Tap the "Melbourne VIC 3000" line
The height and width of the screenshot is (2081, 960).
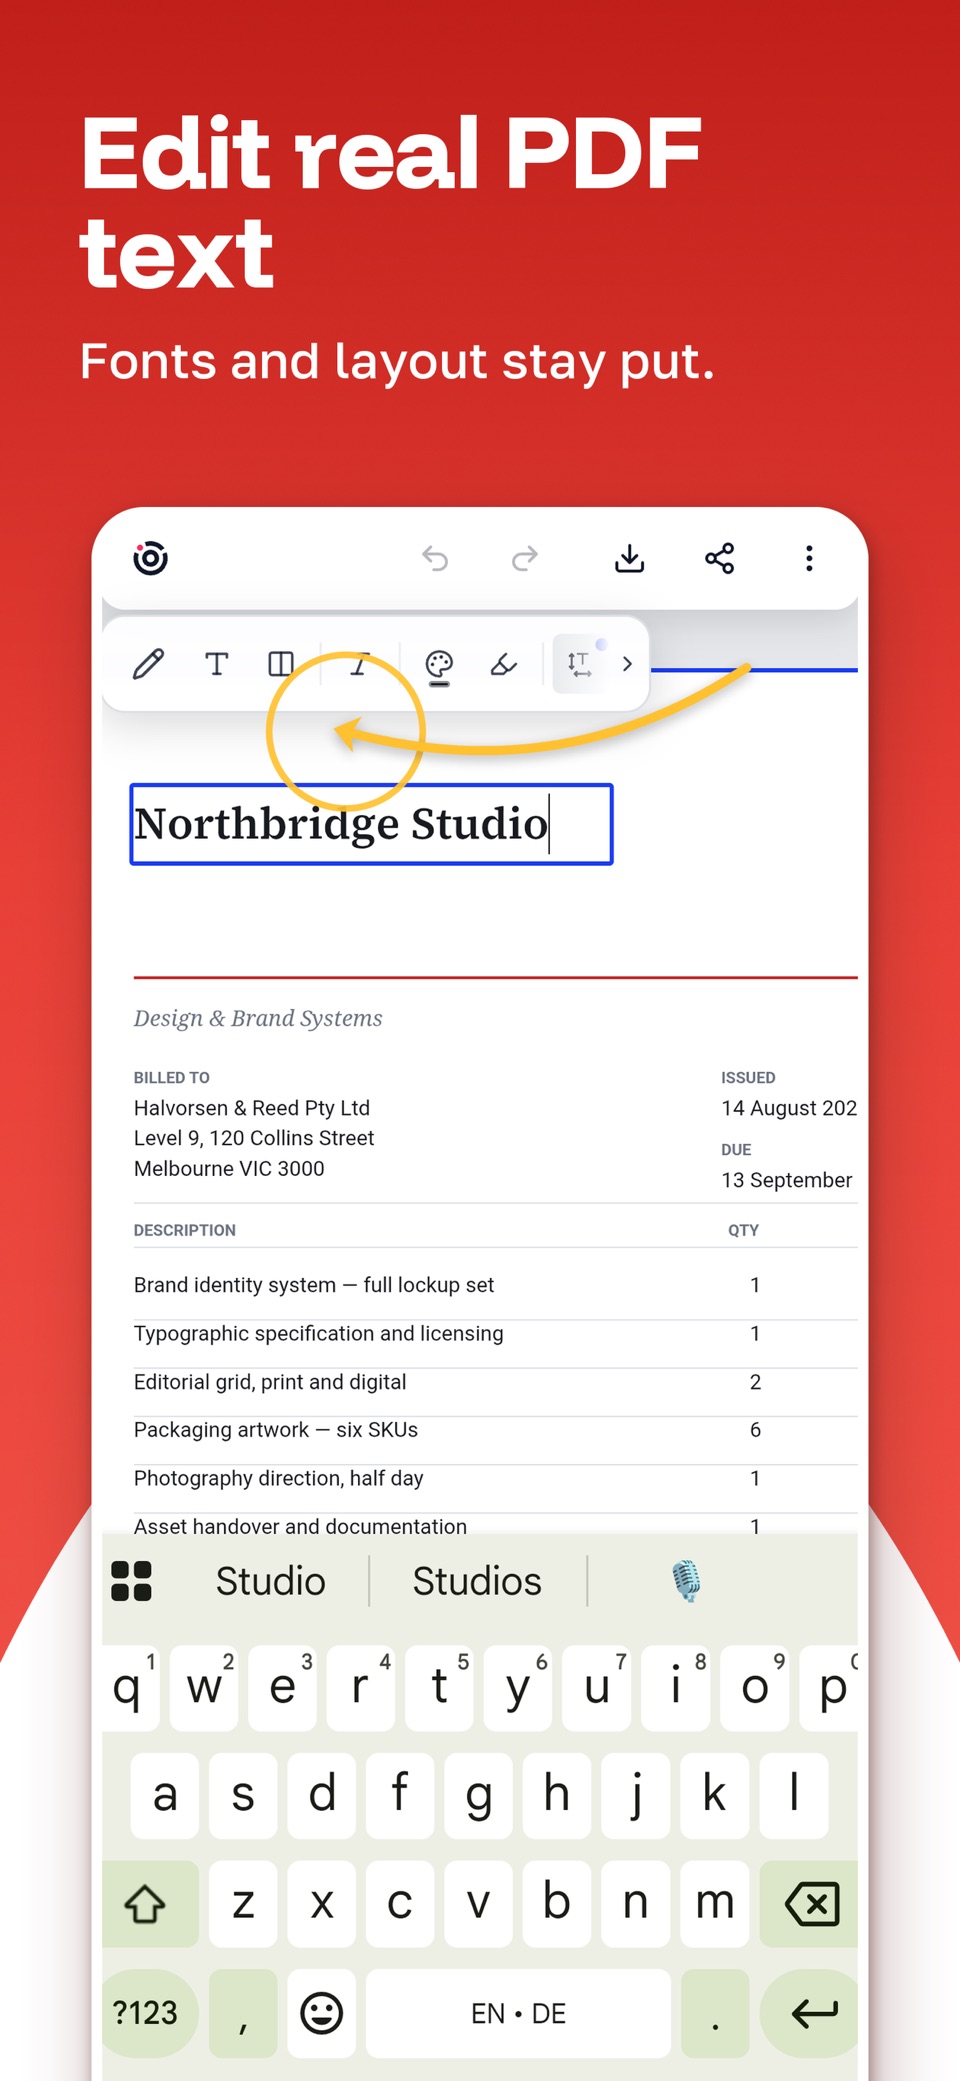point(229,1168)
